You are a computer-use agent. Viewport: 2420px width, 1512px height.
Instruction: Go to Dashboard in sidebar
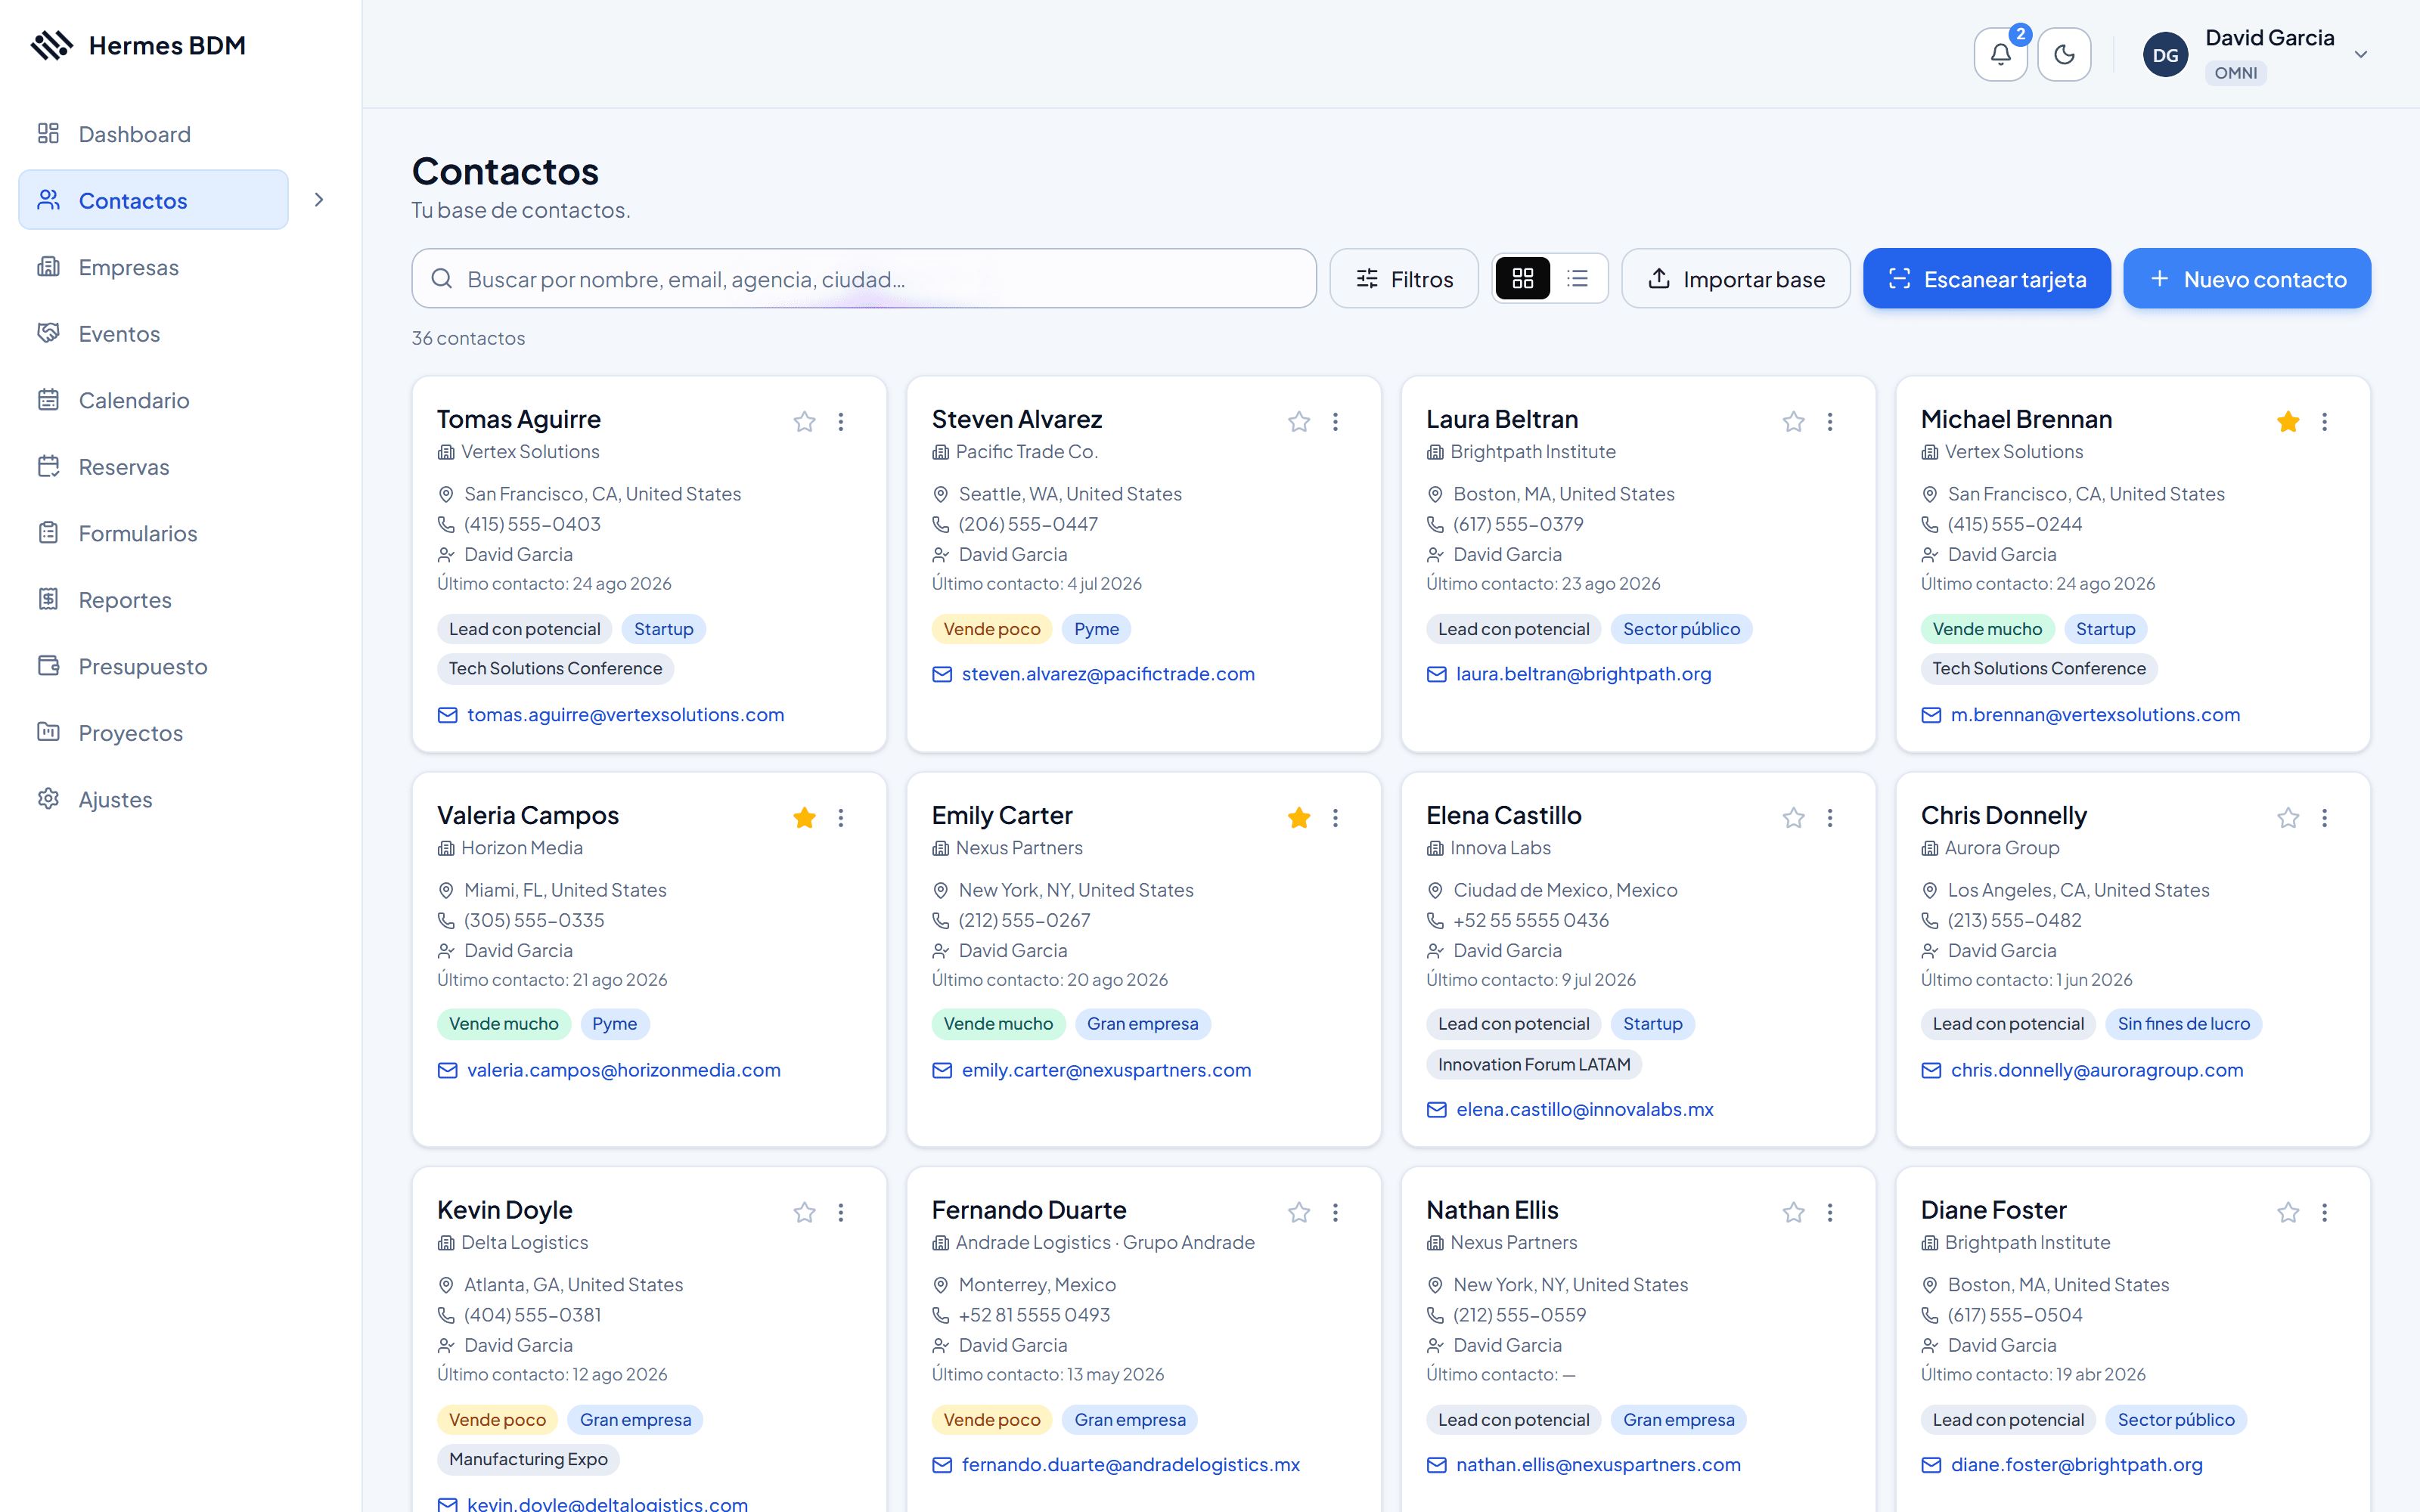153,133
